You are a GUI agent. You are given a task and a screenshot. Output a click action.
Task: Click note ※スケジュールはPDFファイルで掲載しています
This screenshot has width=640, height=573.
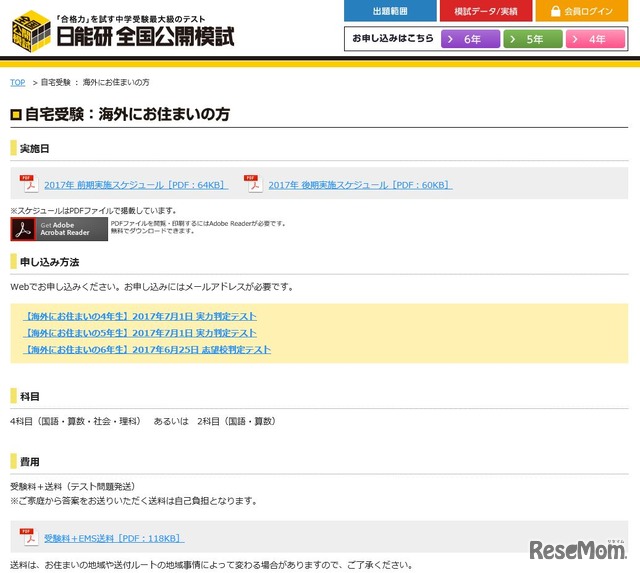coord(94,211)
